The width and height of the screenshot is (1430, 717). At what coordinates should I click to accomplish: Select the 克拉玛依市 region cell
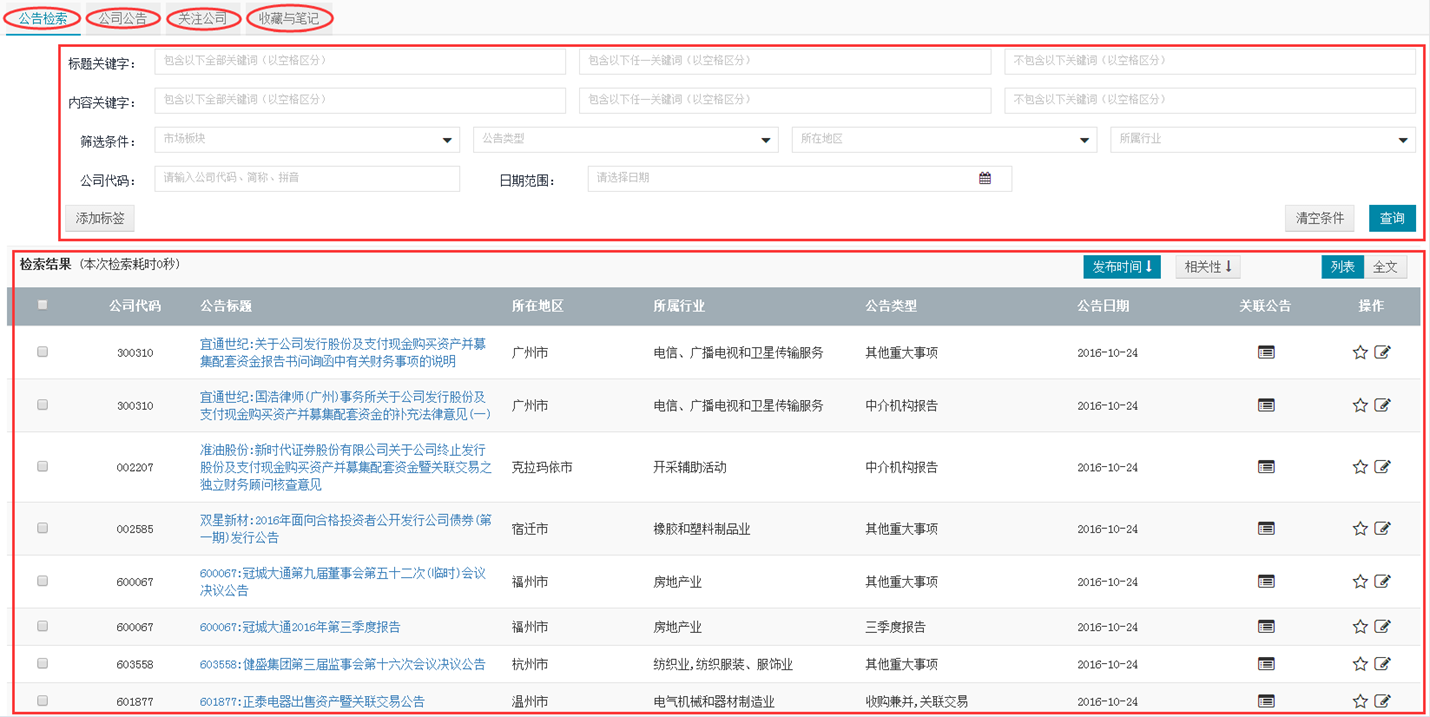coord(542,467)
